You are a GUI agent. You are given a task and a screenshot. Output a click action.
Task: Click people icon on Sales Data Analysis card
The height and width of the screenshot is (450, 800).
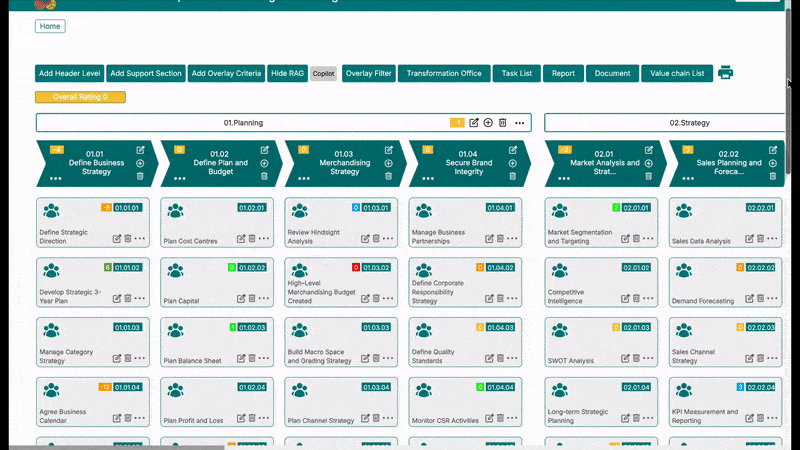pos(684,211)
